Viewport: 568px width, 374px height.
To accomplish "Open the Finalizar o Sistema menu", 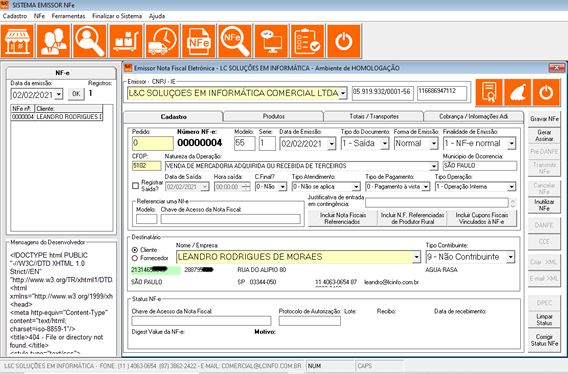I will pyautogui.click(x=117, y=16).
